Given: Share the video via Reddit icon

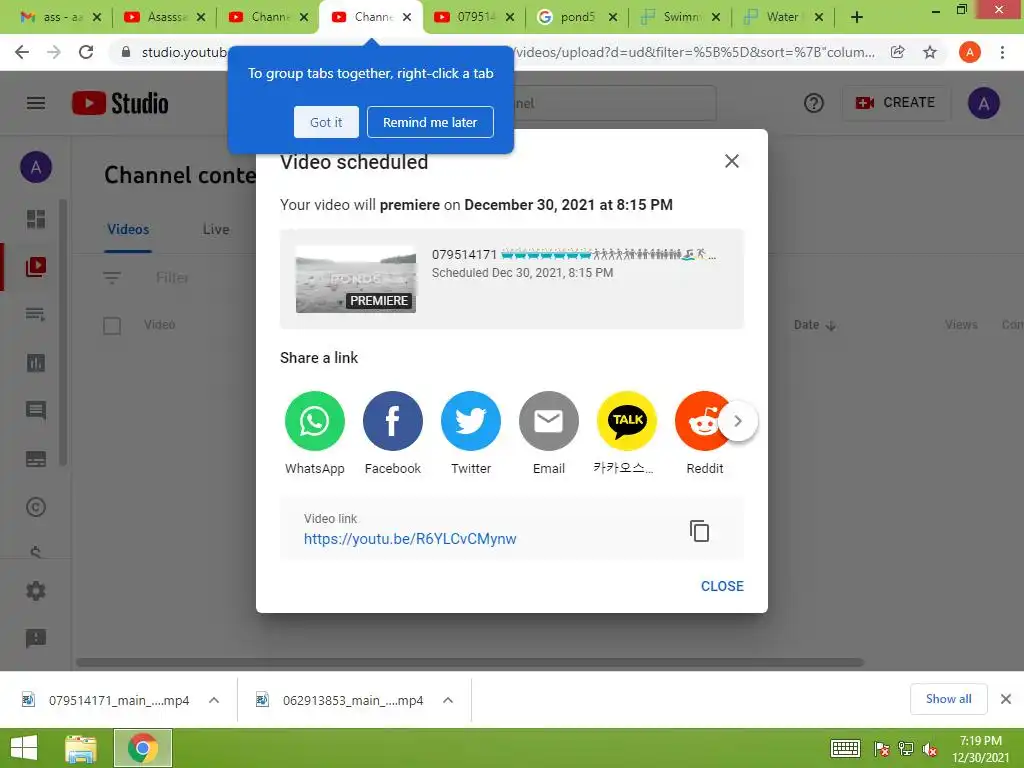Looking at the screenshot, I should click(x=699, y=421).
